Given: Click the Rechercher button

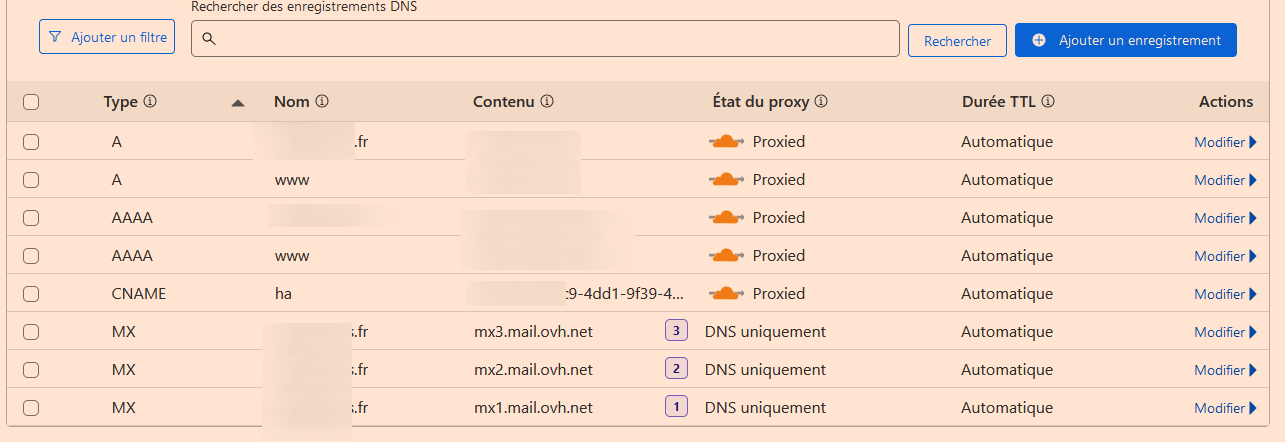Looking at the screenshot, I should tap(957, 41).
